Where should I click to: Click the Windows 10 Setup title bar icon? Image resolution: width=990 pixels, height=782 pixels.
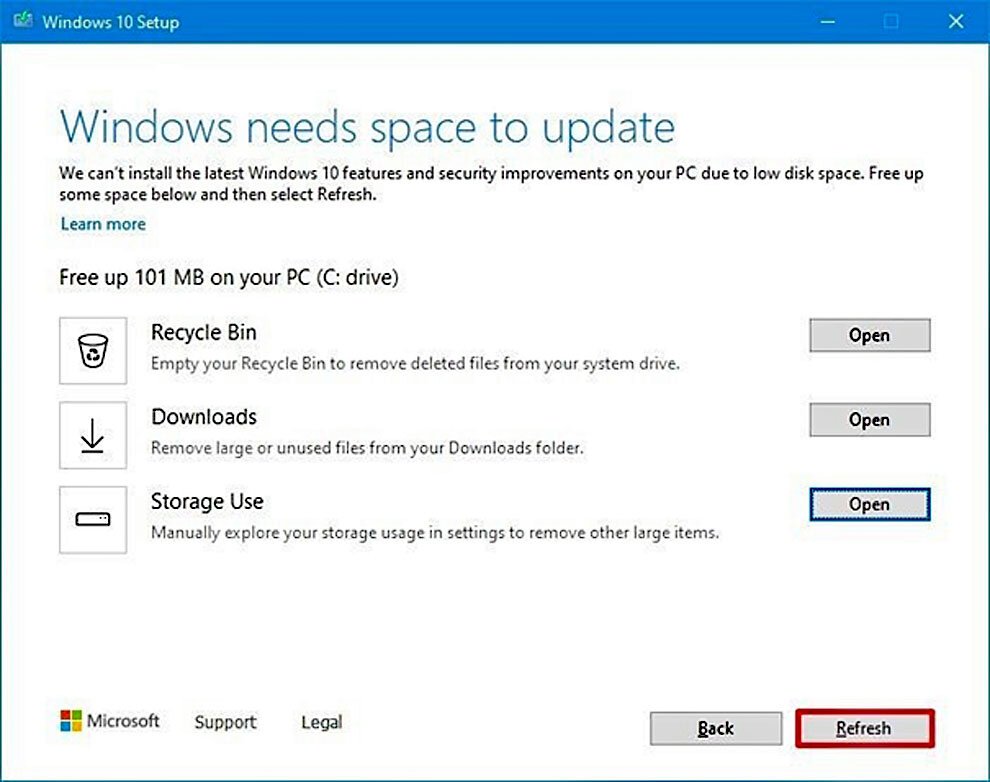coord(23,21)
